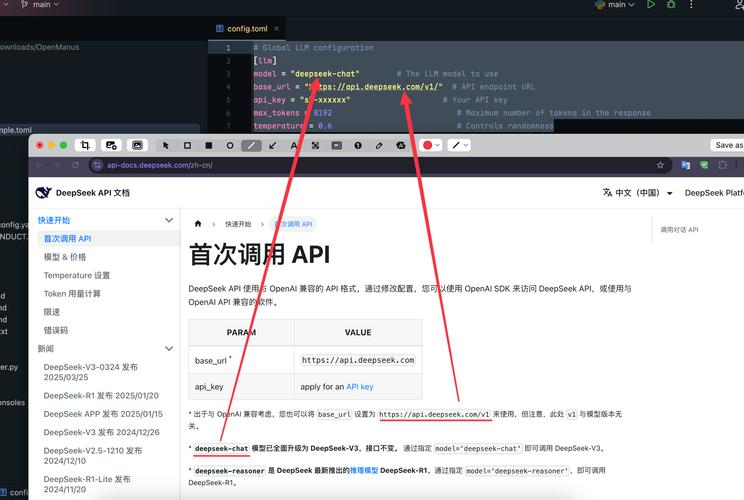
Task: Click the green Run button in IDE
Action: [651, 4]
